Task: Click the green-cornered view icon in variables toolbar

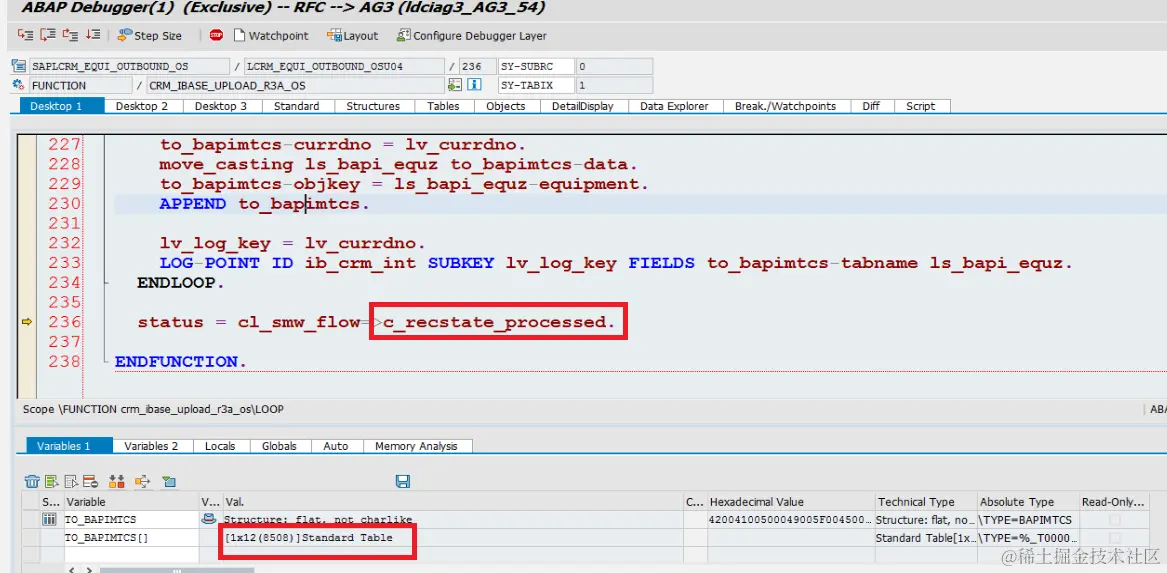Action: click(169, 481)
